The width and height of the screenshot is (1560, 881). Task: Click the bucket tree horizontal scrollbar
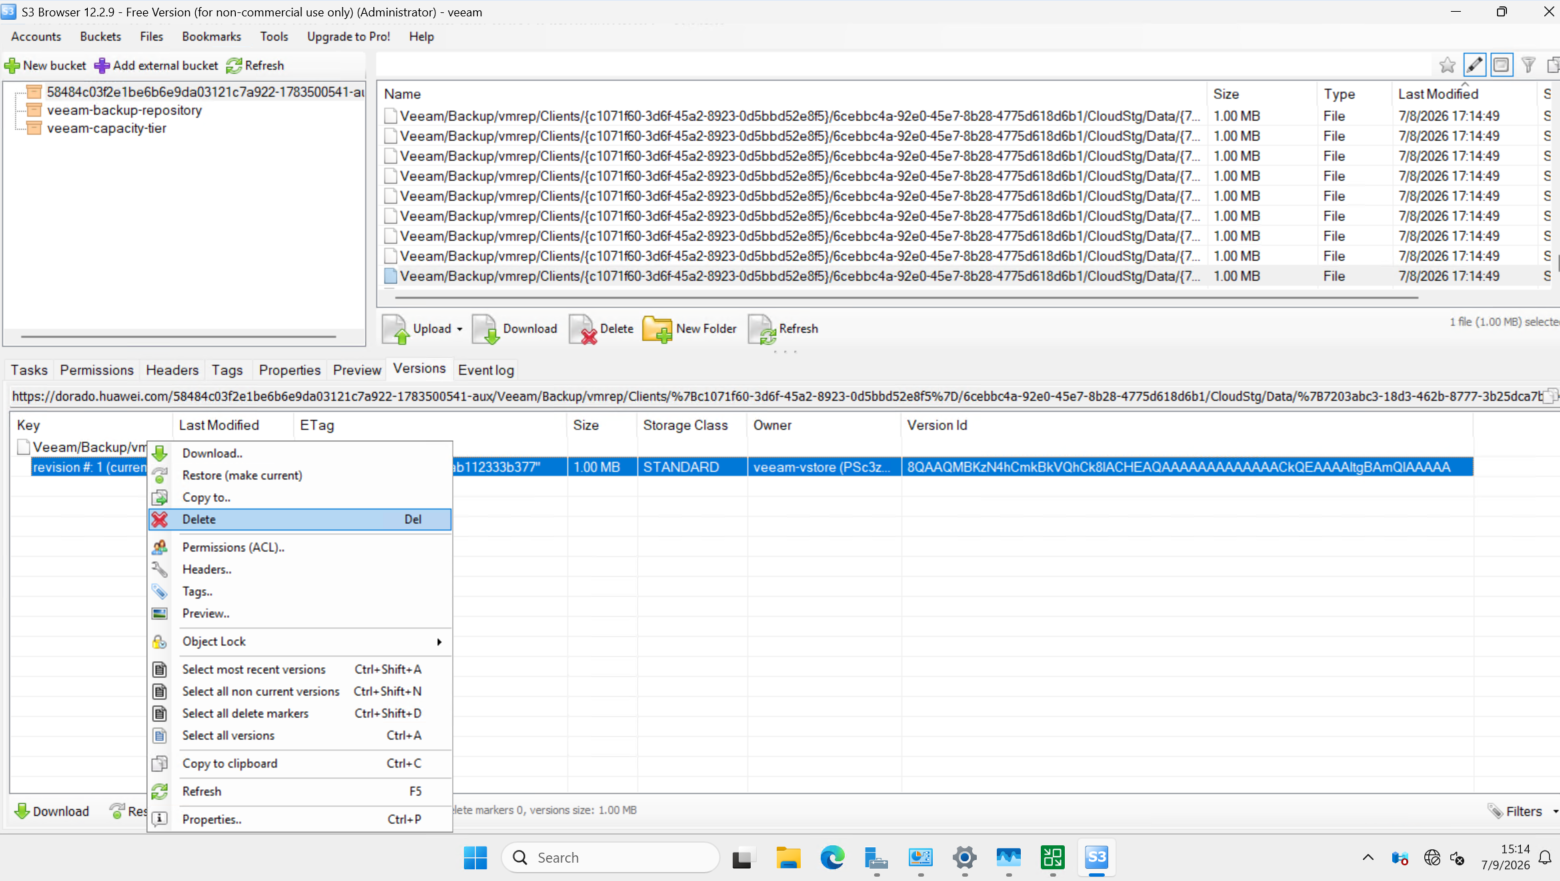[179, 337]
